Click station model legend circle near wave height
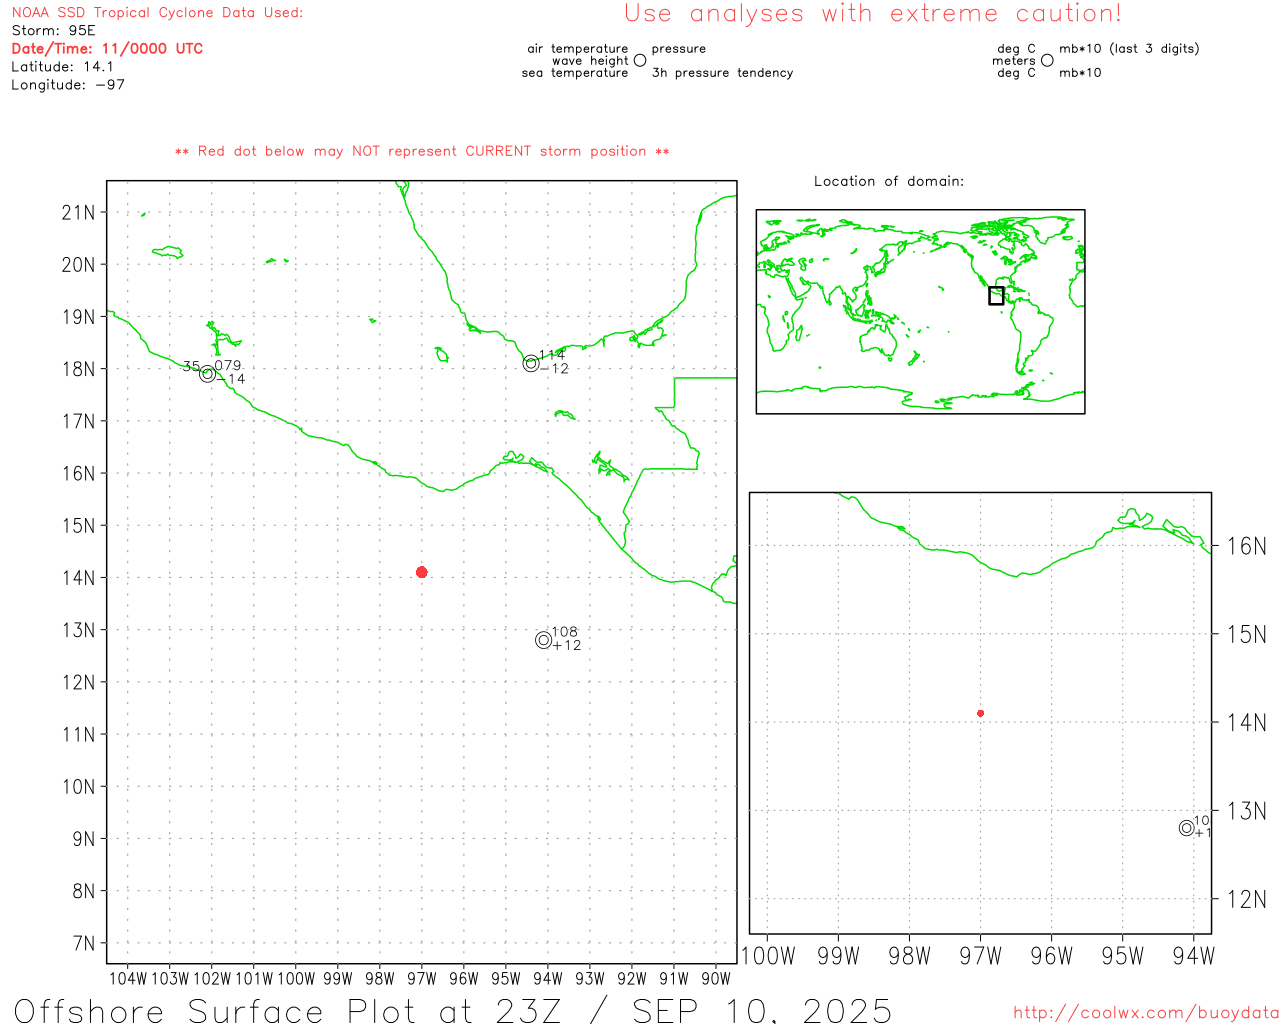Viewport: 1280px width, 1024px height. pos(640,61)
